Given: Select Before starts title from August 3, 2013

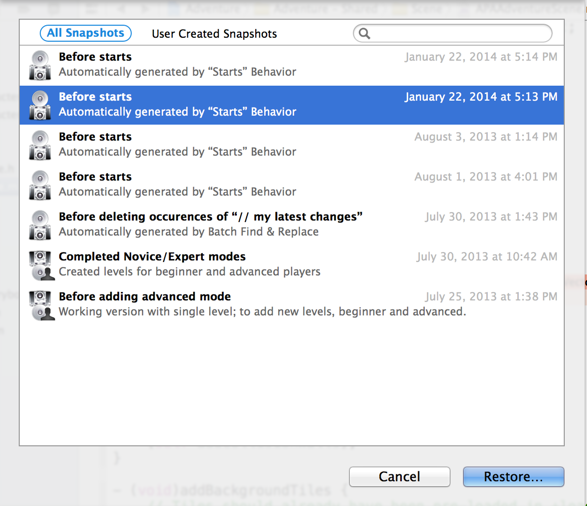Looking at the screenshot, I should [x=95, y=137].
